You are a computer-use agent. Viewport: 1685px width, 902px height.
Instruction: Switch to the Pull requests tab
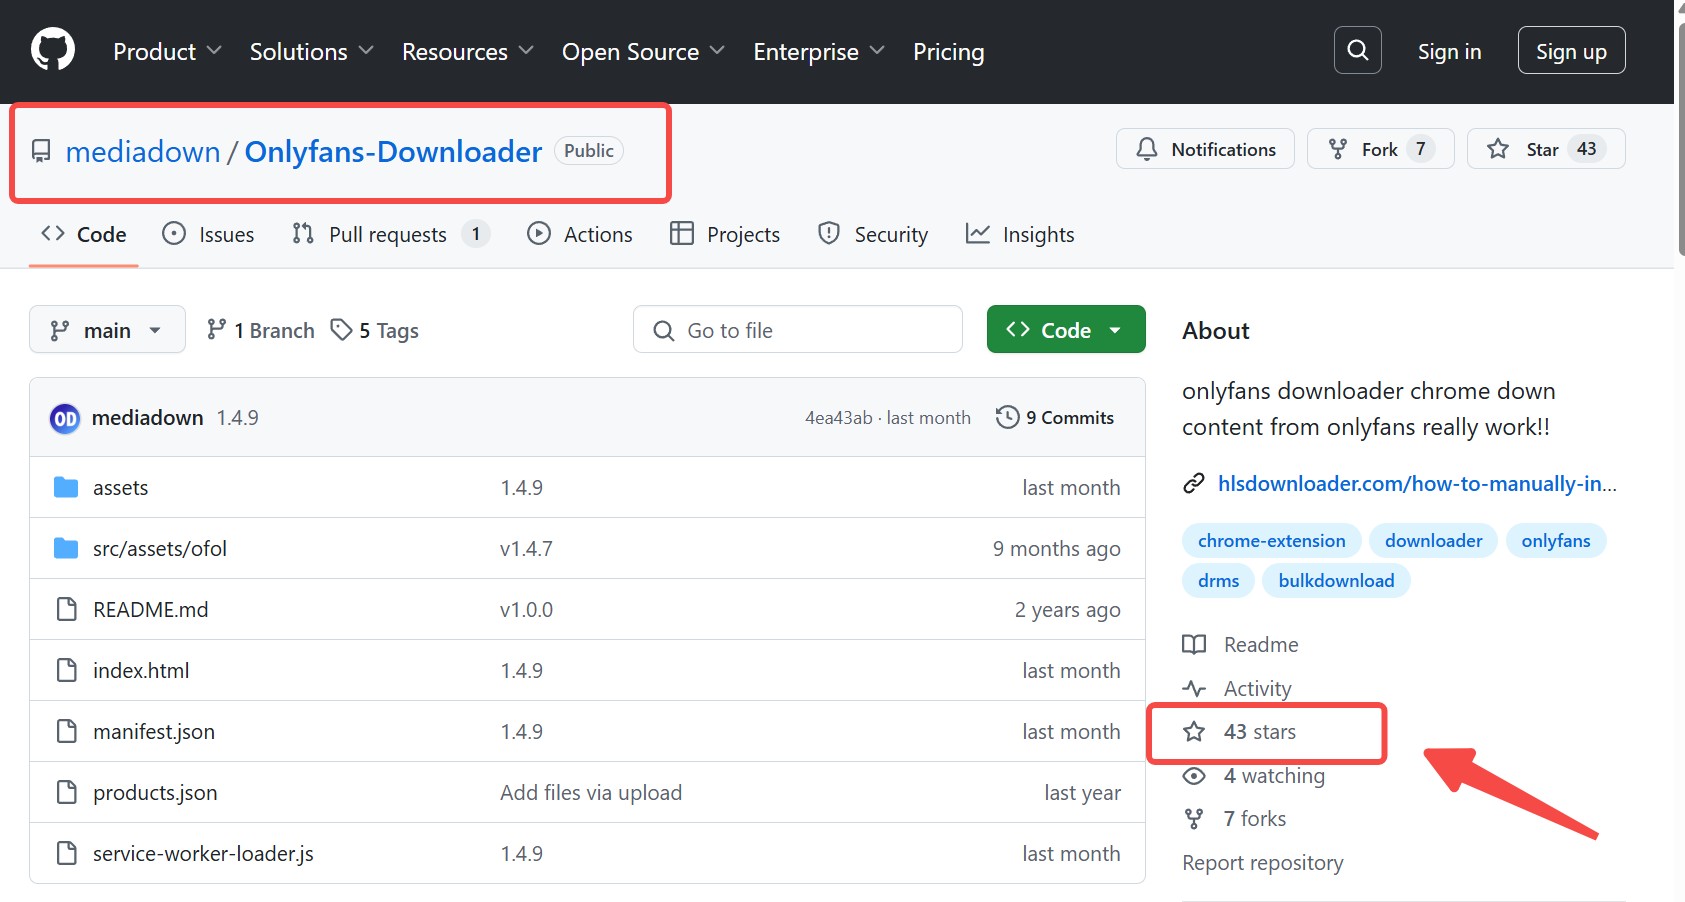point(390,234)
